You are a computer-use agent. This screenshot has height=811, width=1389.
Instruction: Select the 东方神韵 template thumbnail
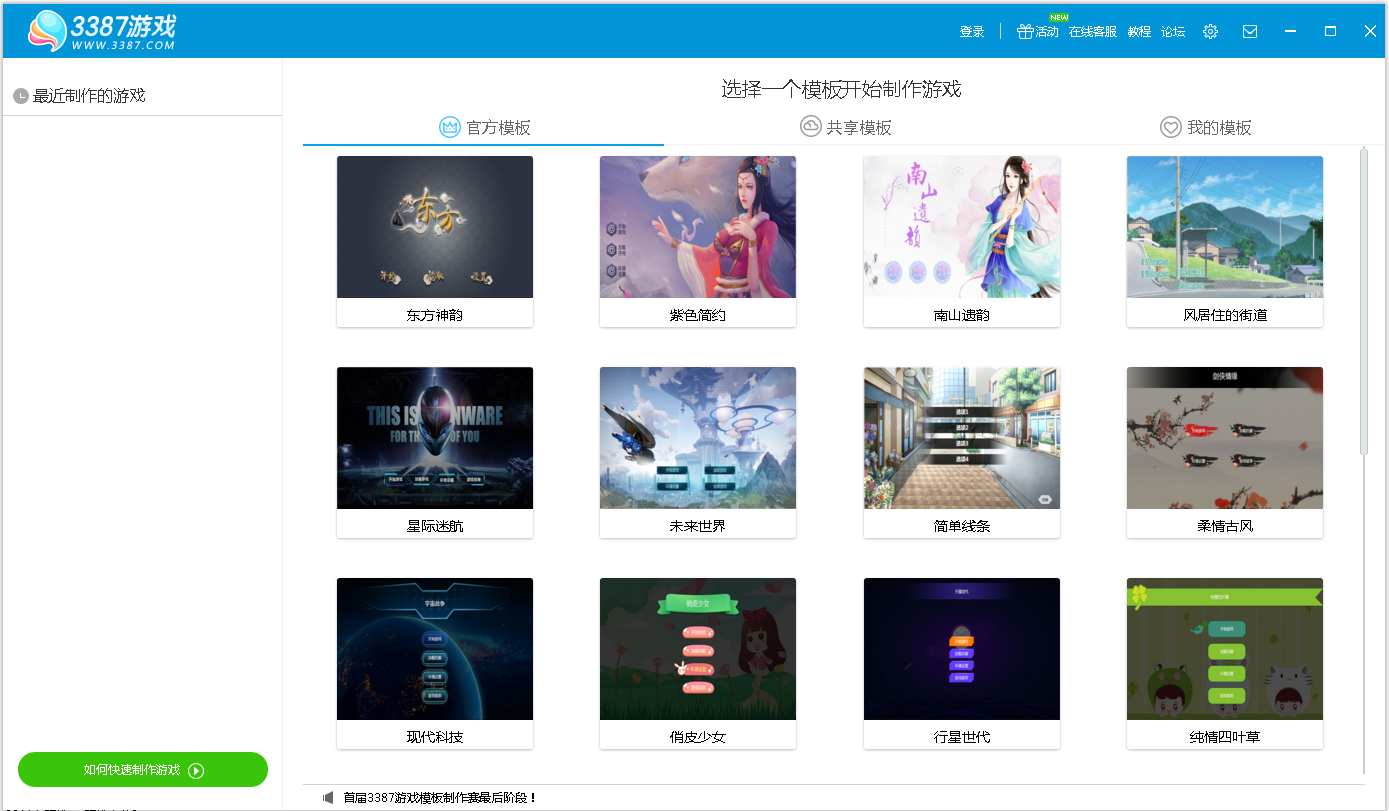pyautogui.click(x=435, y=227)
